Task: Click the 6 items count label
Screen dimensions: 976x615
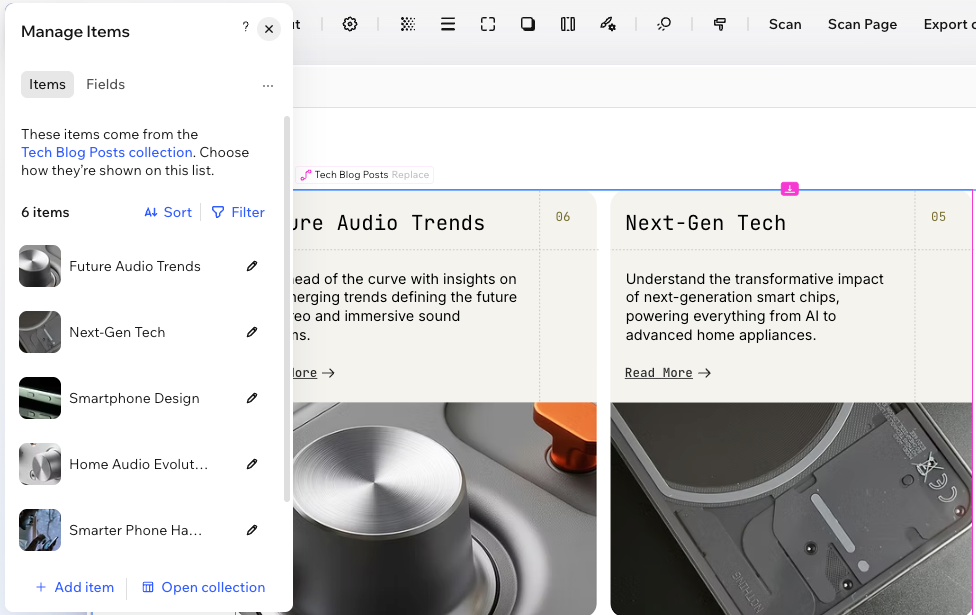Action: coord(45,212)
